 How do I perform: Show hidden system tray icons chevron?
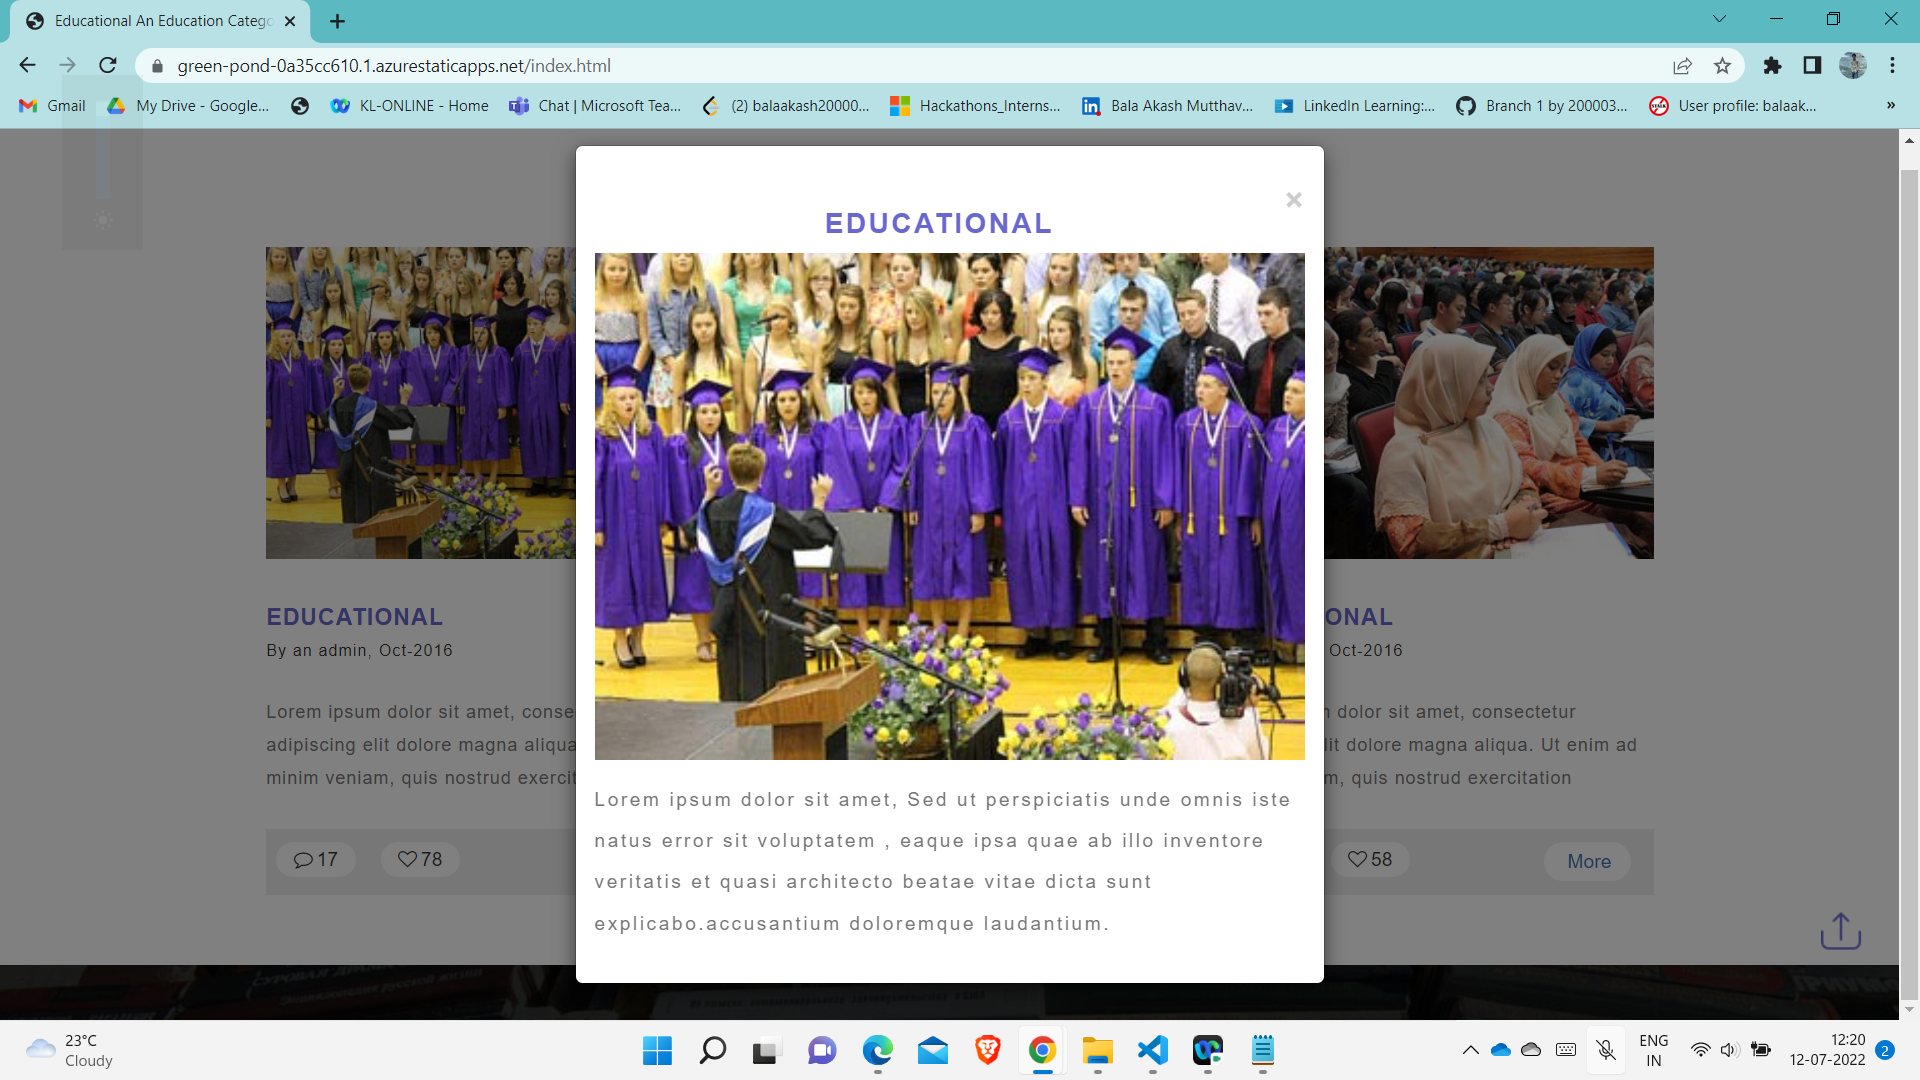(1470, 1050)
